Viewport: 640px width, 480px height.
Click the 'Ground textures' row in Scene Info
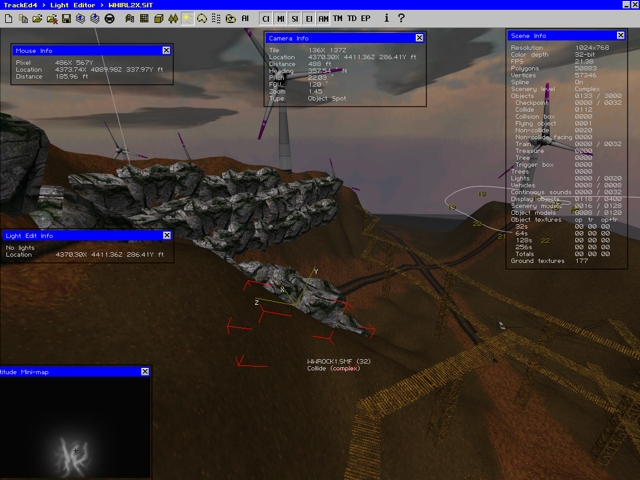click(x=549, y=260)
